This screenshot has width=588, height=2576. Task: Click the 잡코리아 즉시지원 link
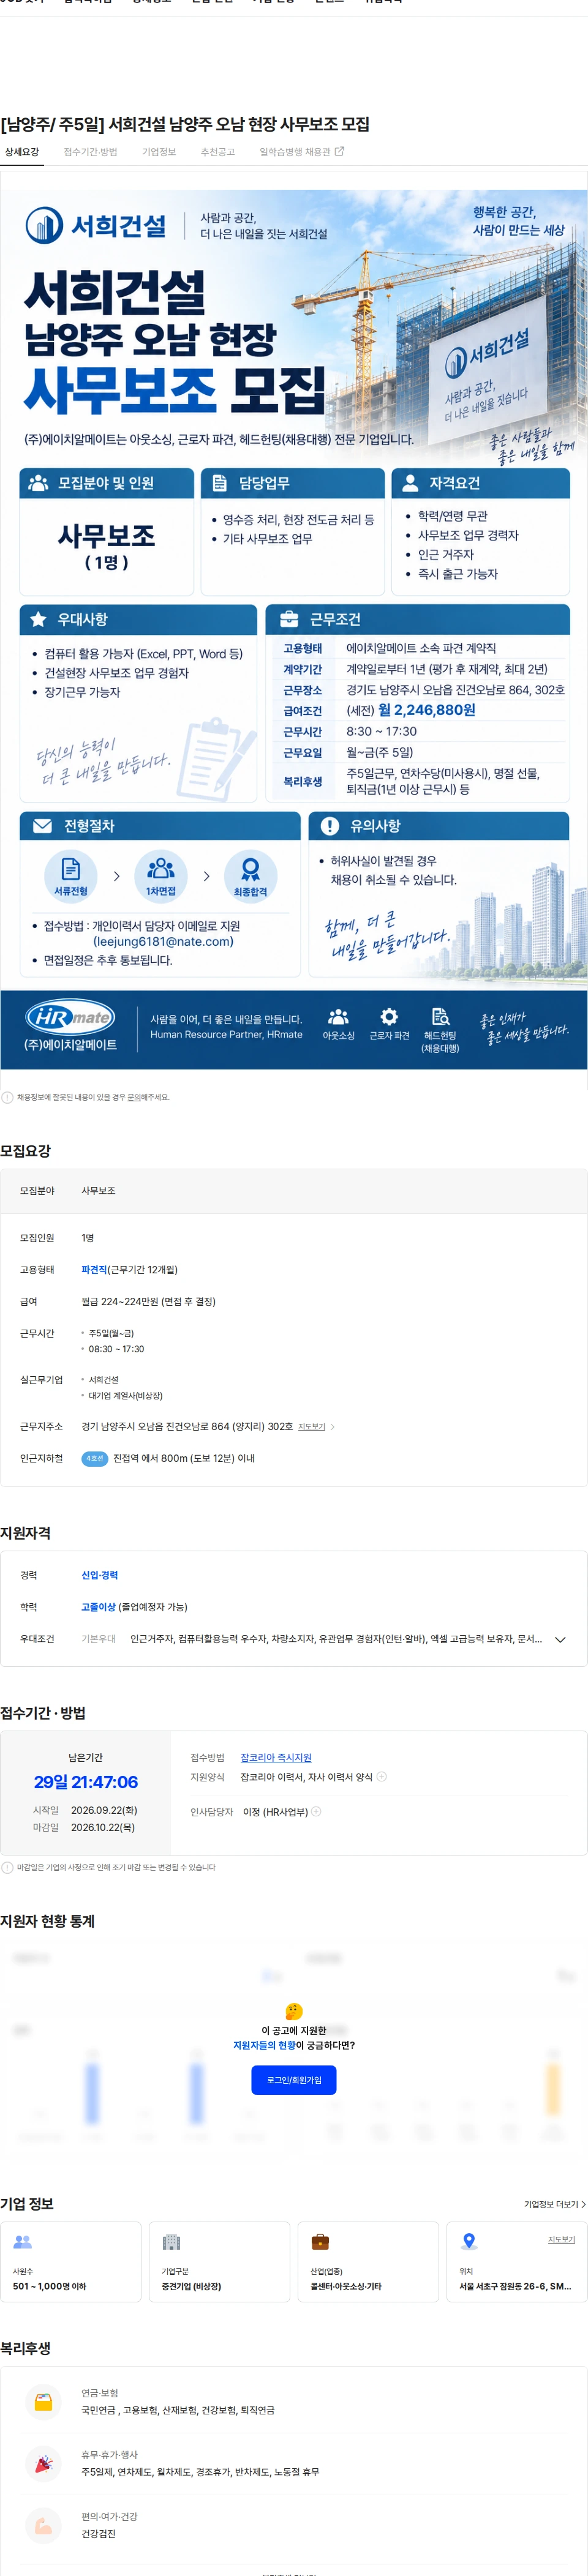click(x=276, y=1757)
